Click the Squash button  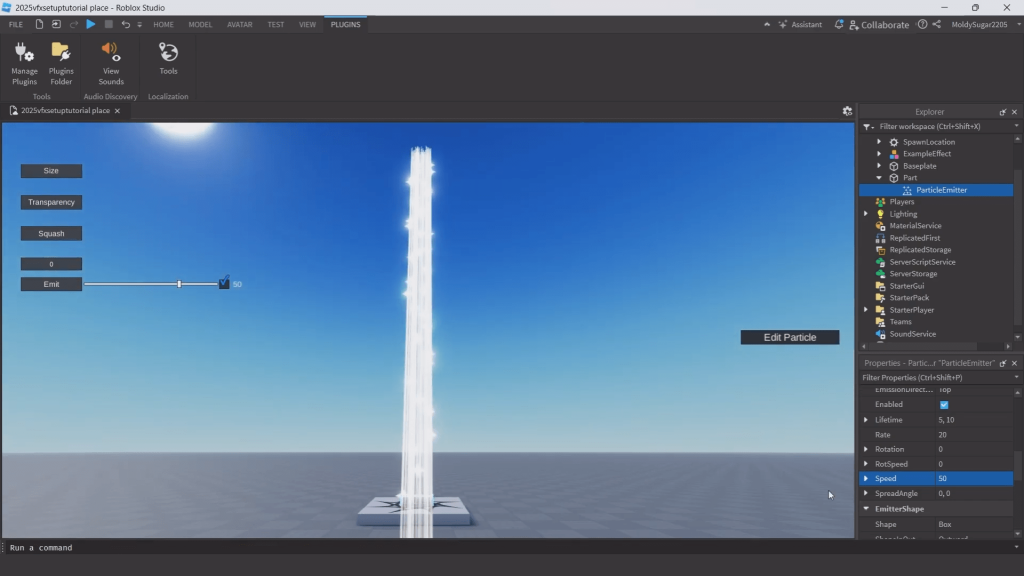[x=51, y=233]
